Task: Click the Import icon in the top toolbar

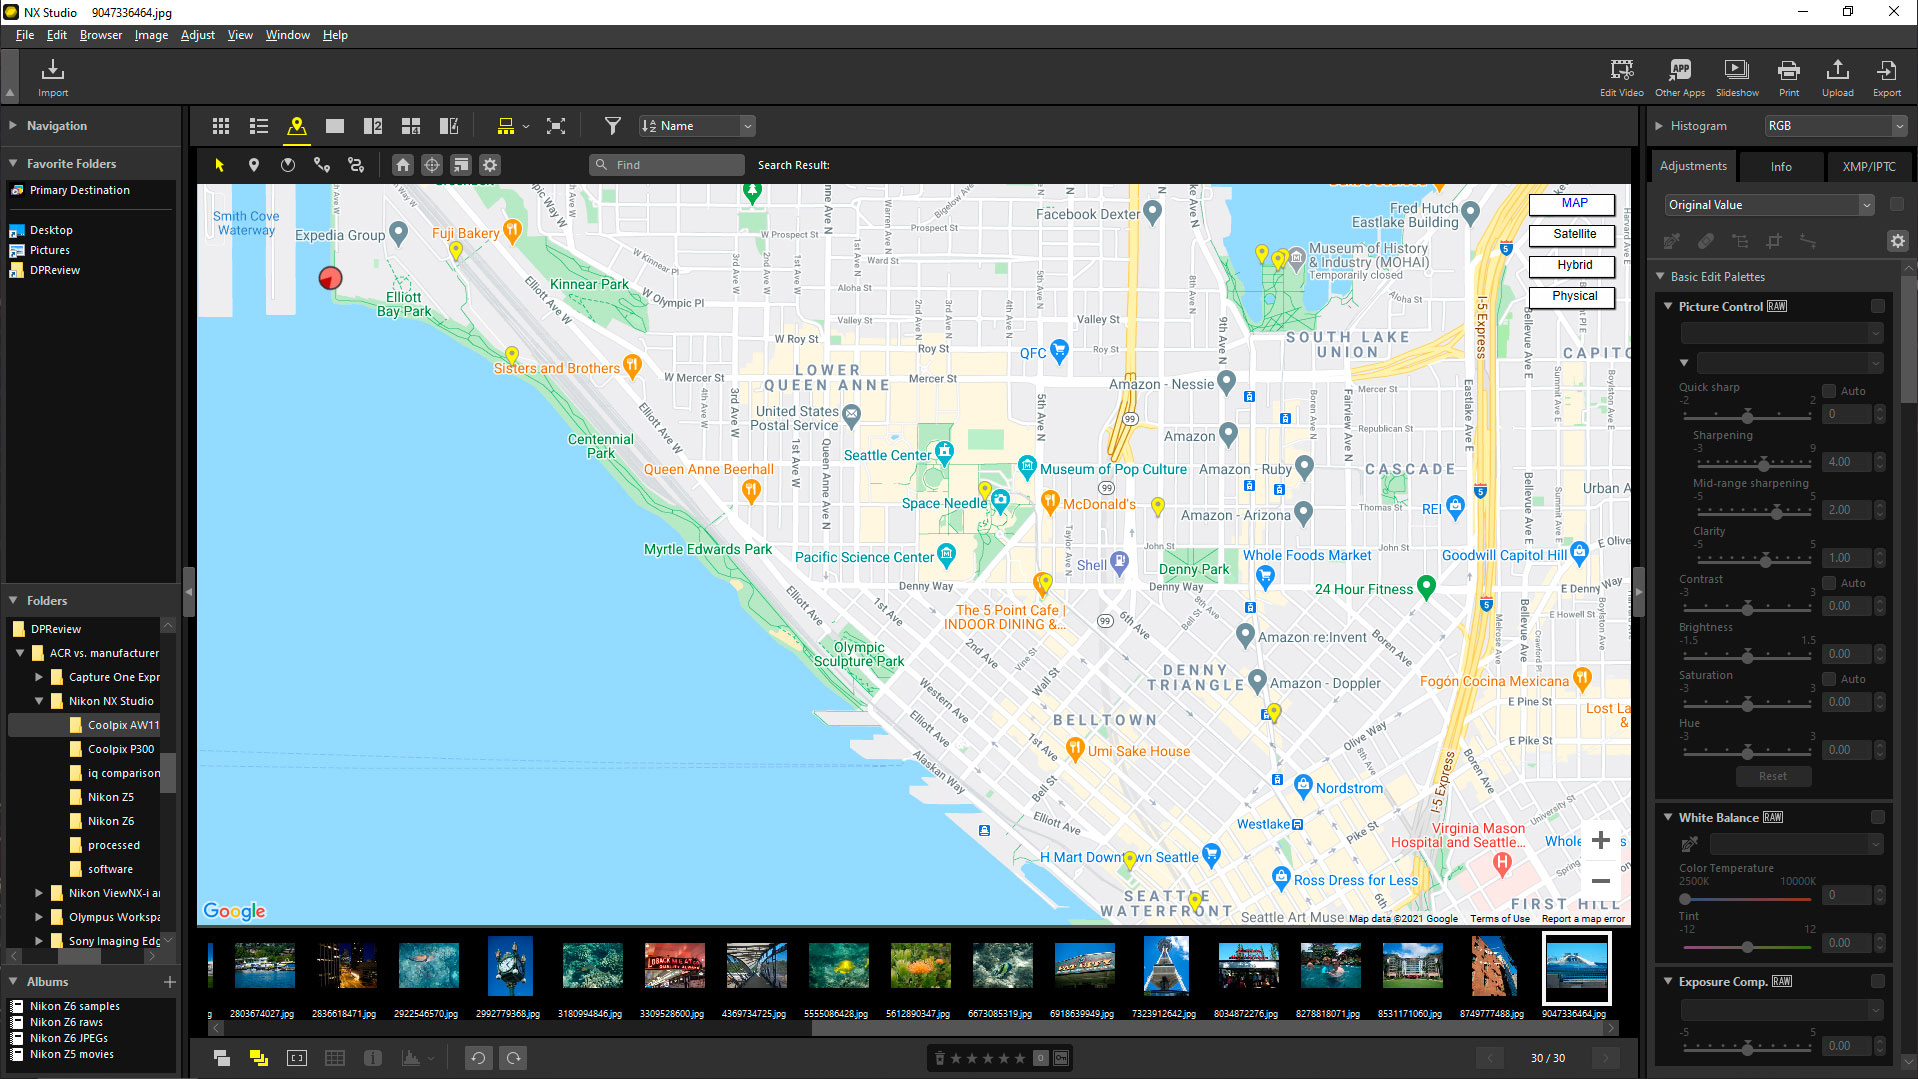Action: pos(53,77)
